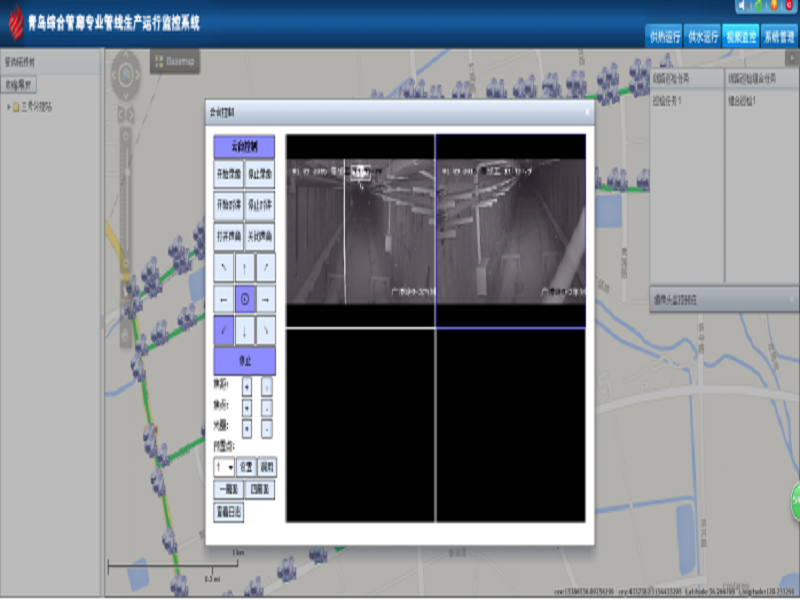The image size is (800, 600).
Task: Click the map pan compass control
Action: tap(126, 73)
